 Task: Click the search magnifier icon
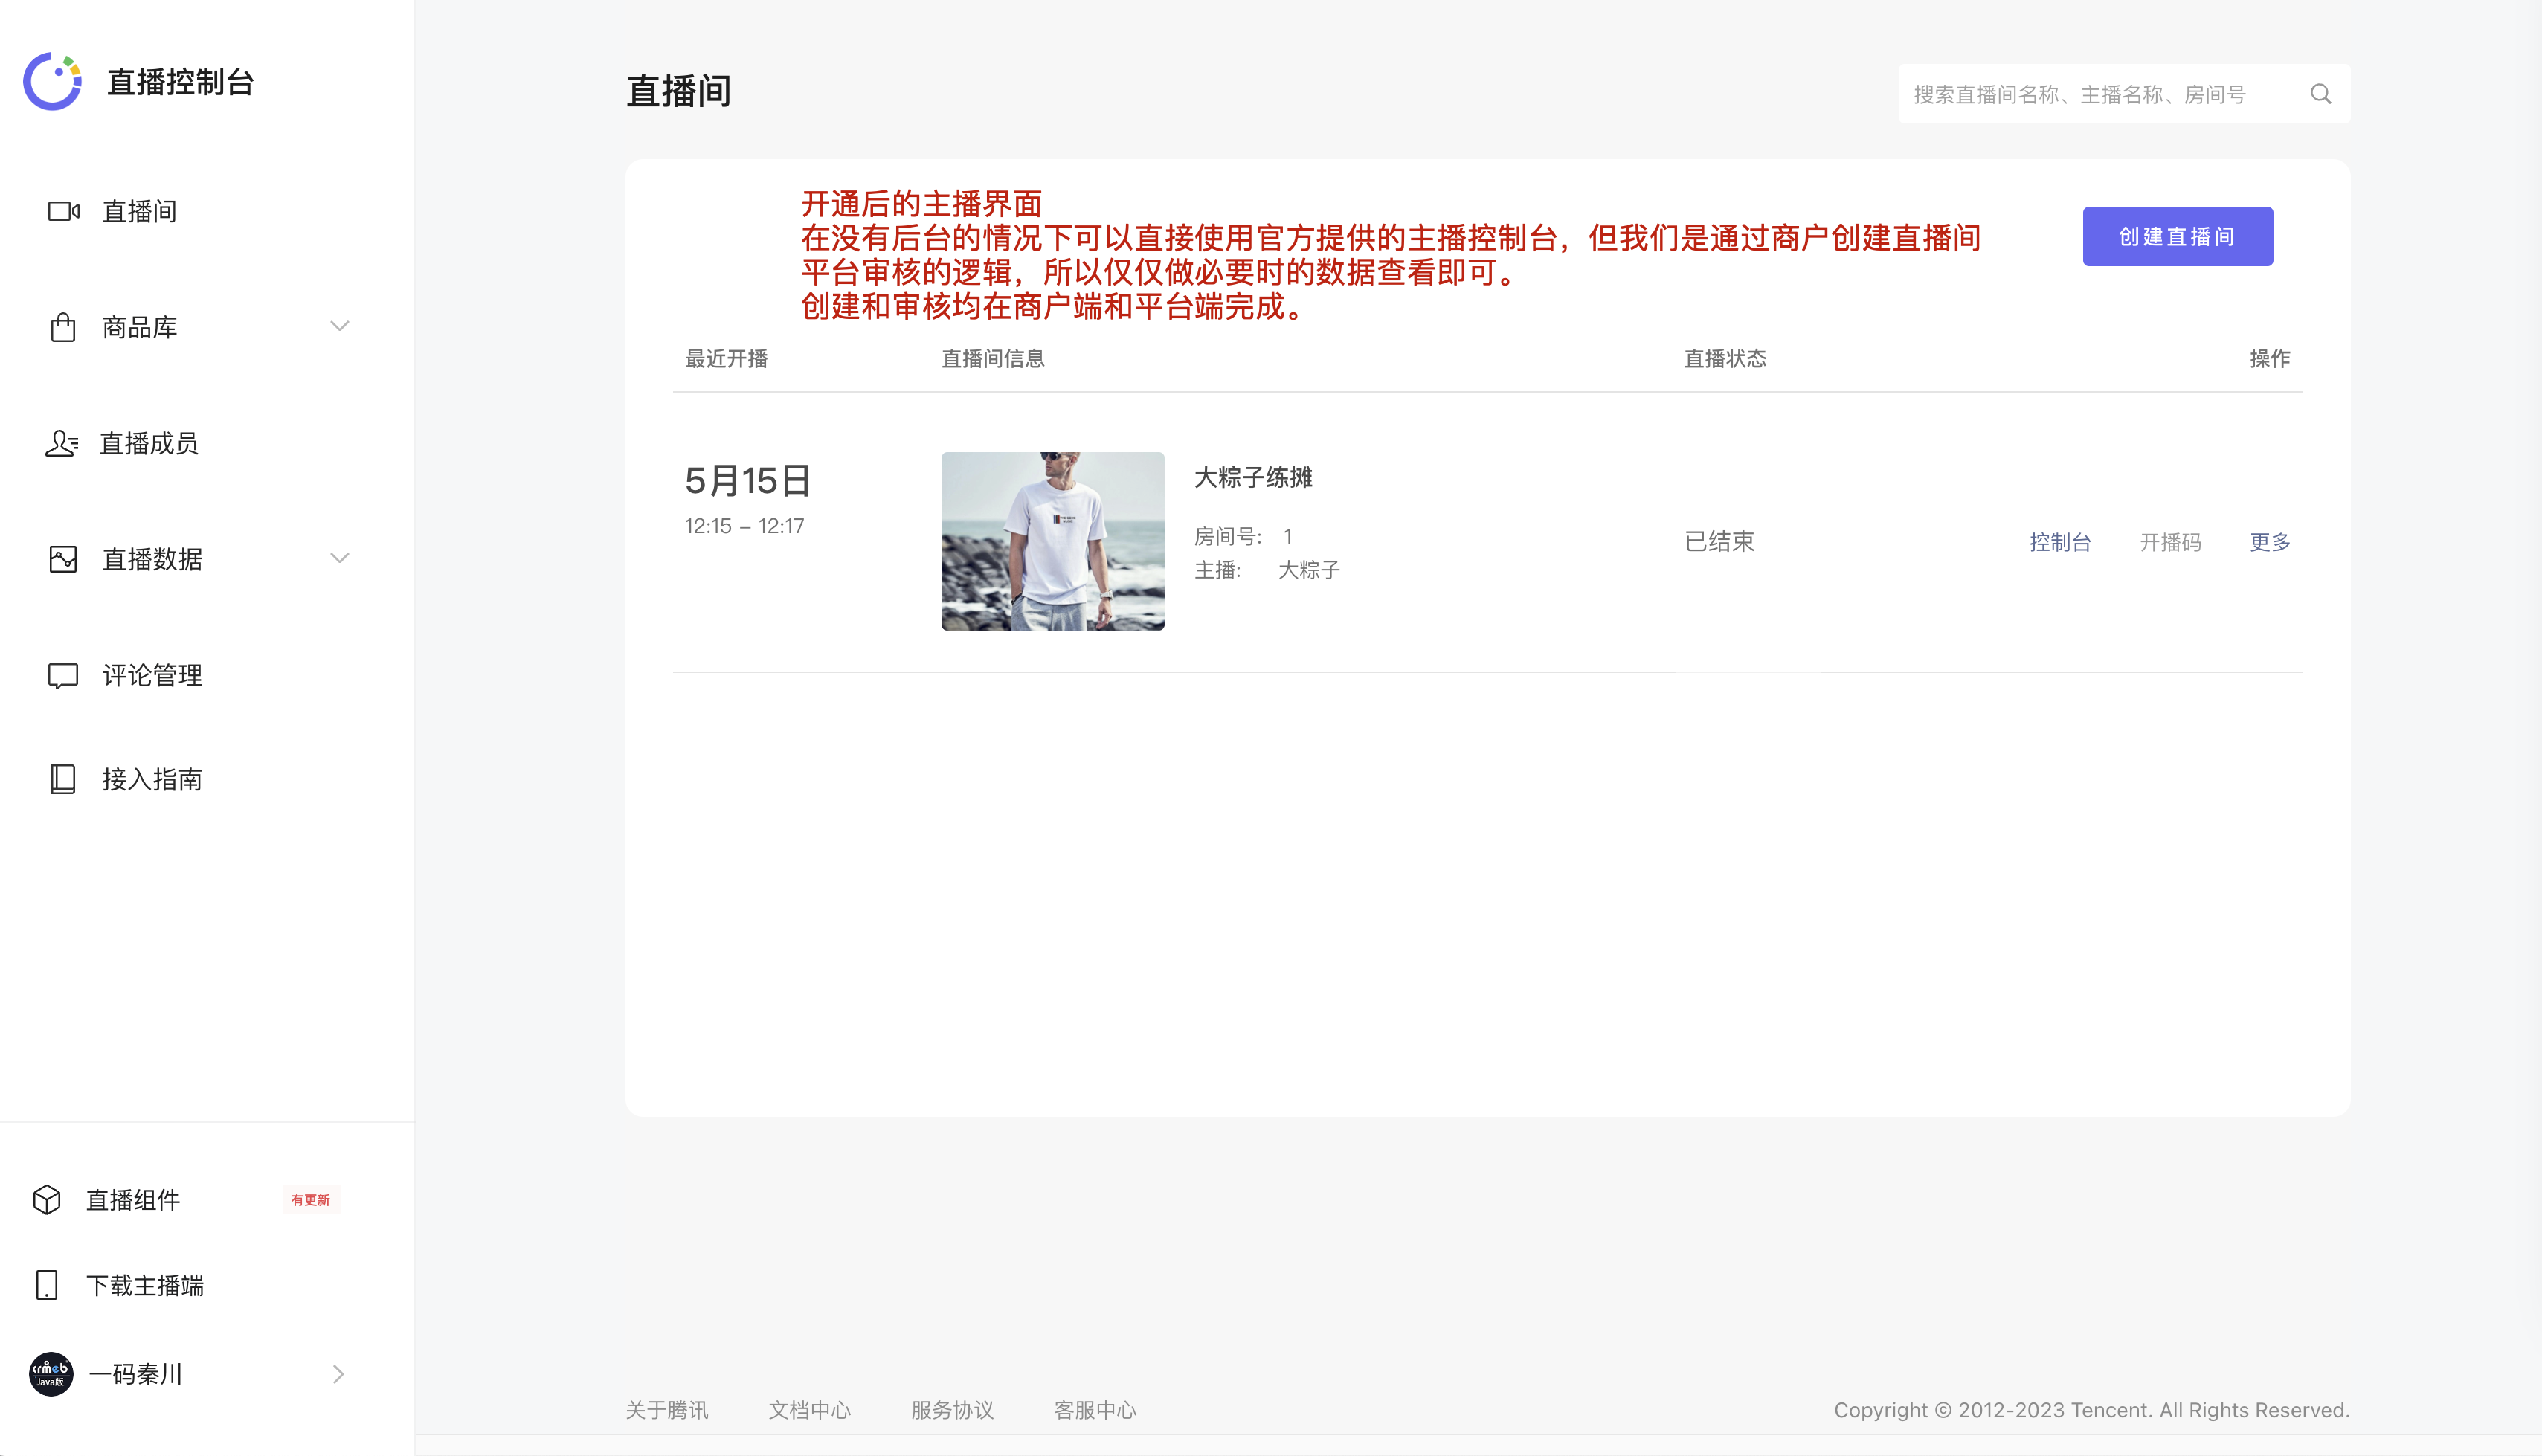click(x=2322, y=94)
